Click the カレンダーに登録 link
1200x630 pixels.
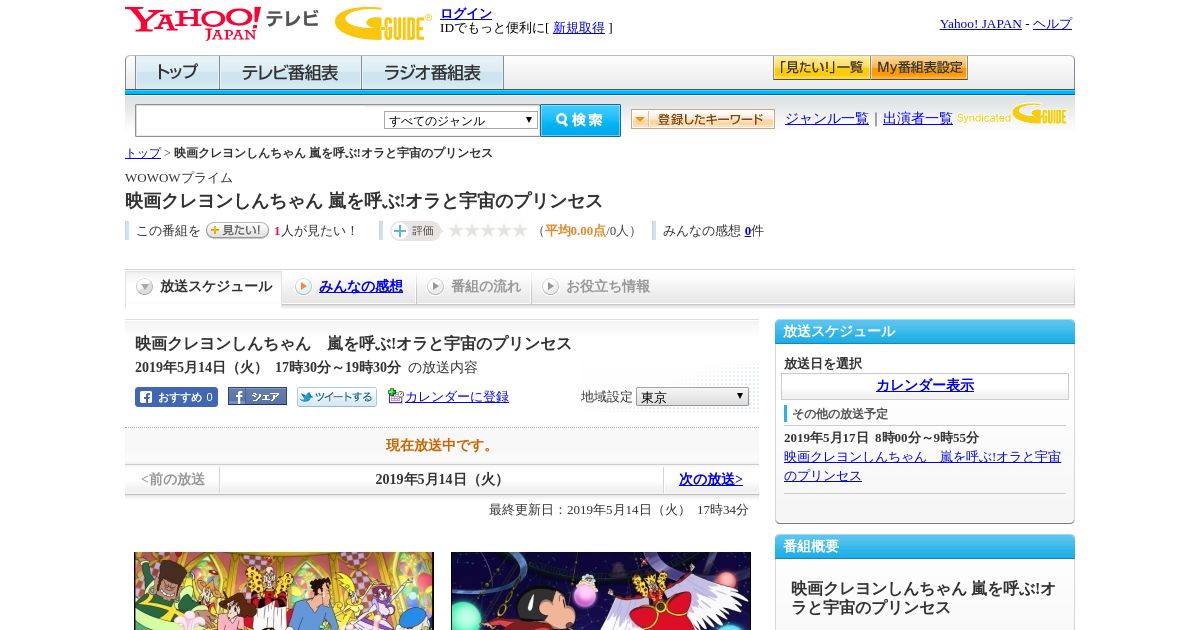pos(457,397)
